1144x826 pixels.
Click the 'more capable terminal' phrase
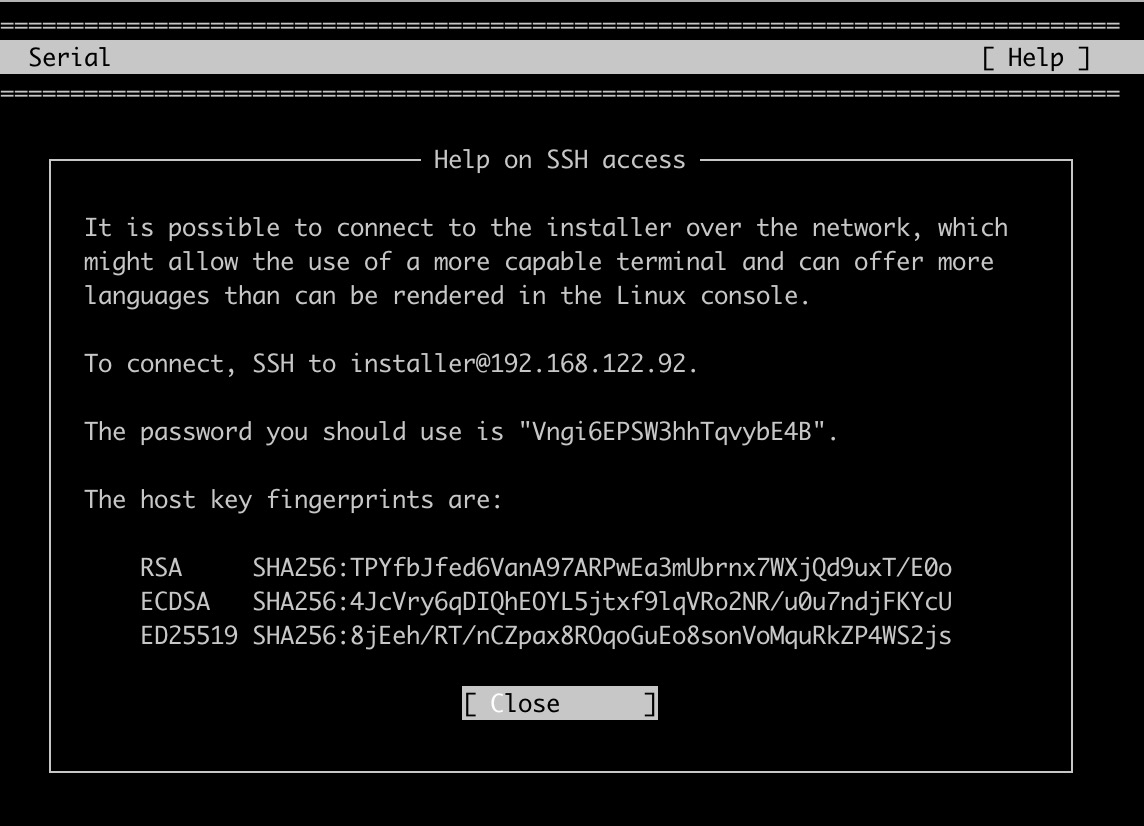coord(580,262)
